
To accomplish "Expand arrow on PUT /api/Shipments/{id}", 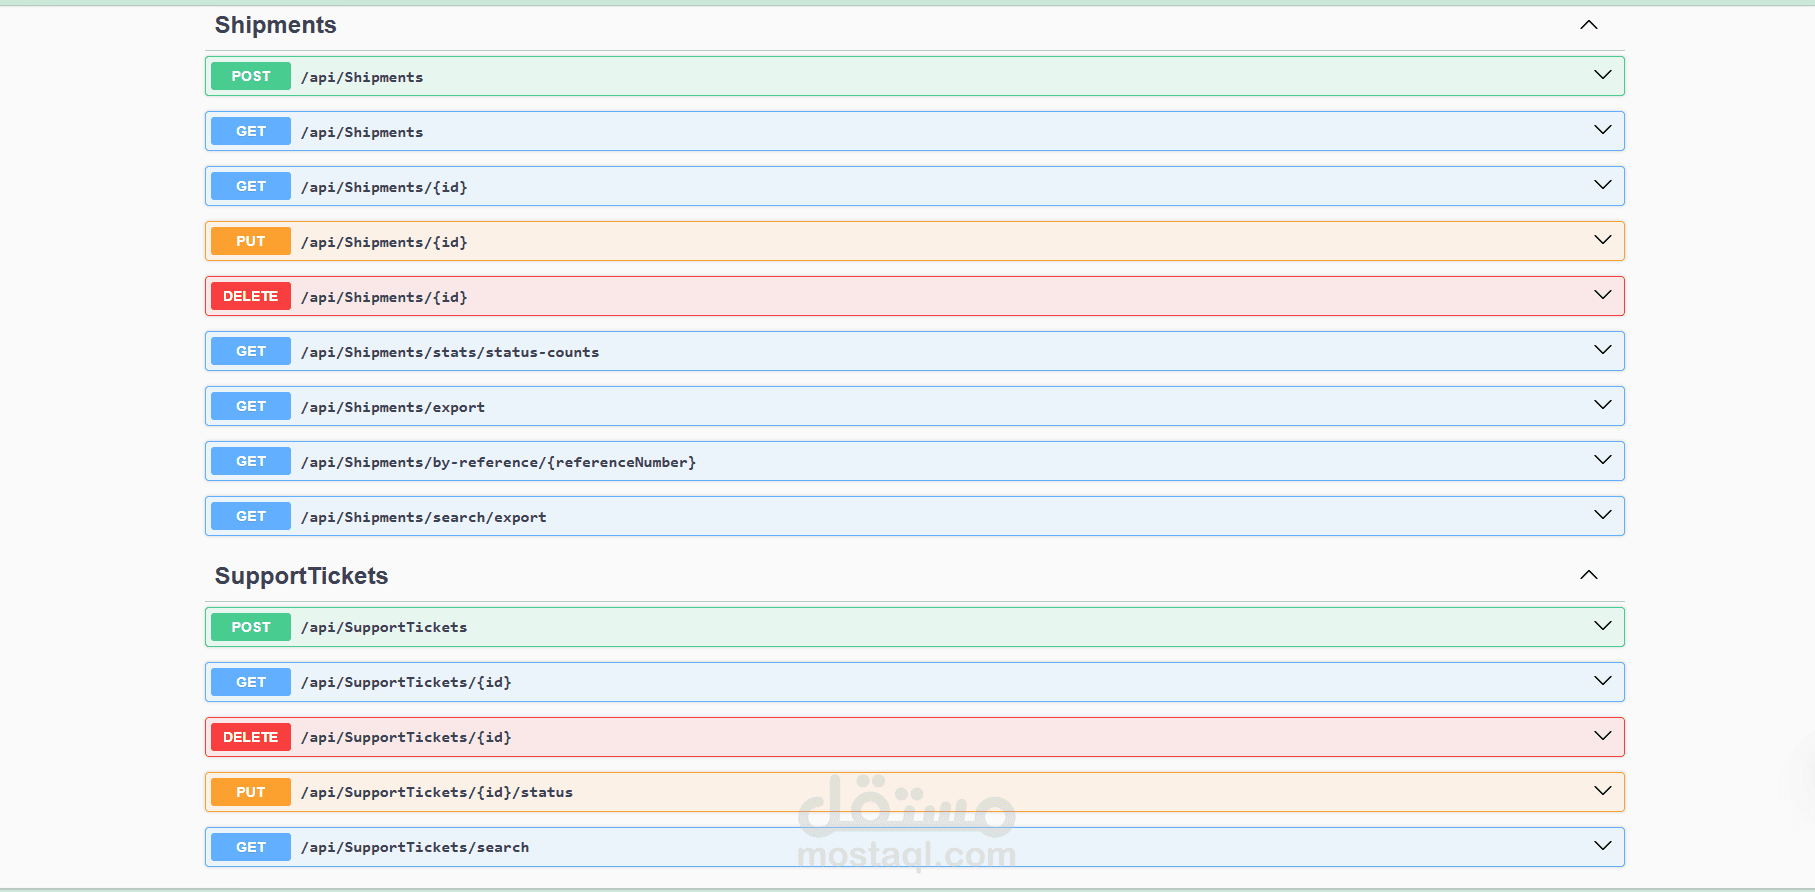I will coord(1602,240).
